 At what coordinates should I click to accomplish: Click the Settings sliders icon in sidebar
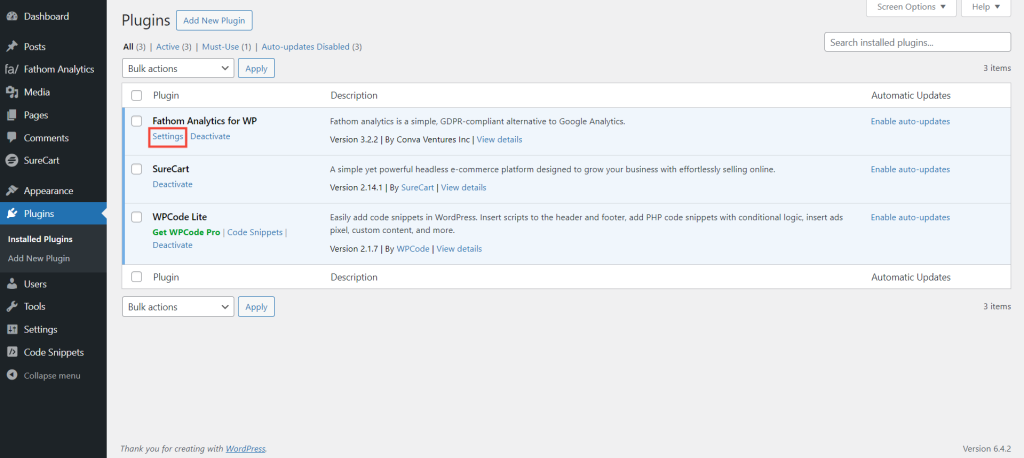coord(11,329)
